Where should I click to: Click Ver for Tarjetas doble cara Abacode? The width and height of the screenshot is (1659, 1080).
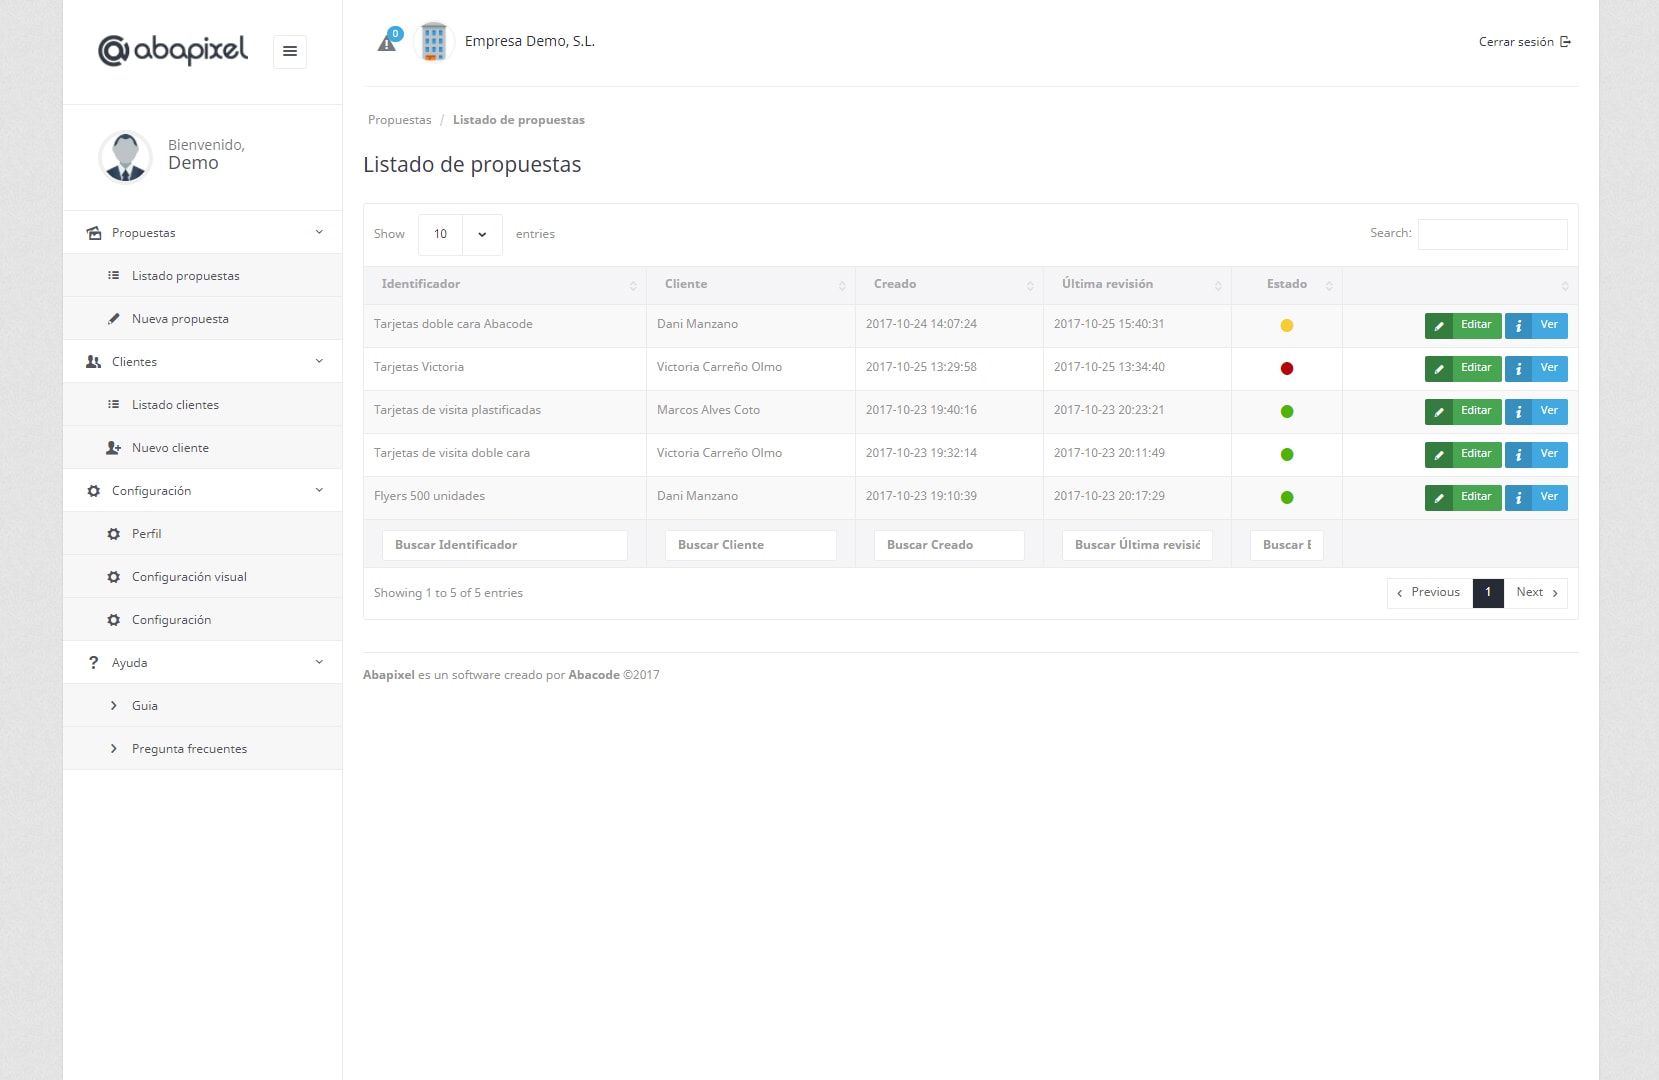click(1536, 326)
